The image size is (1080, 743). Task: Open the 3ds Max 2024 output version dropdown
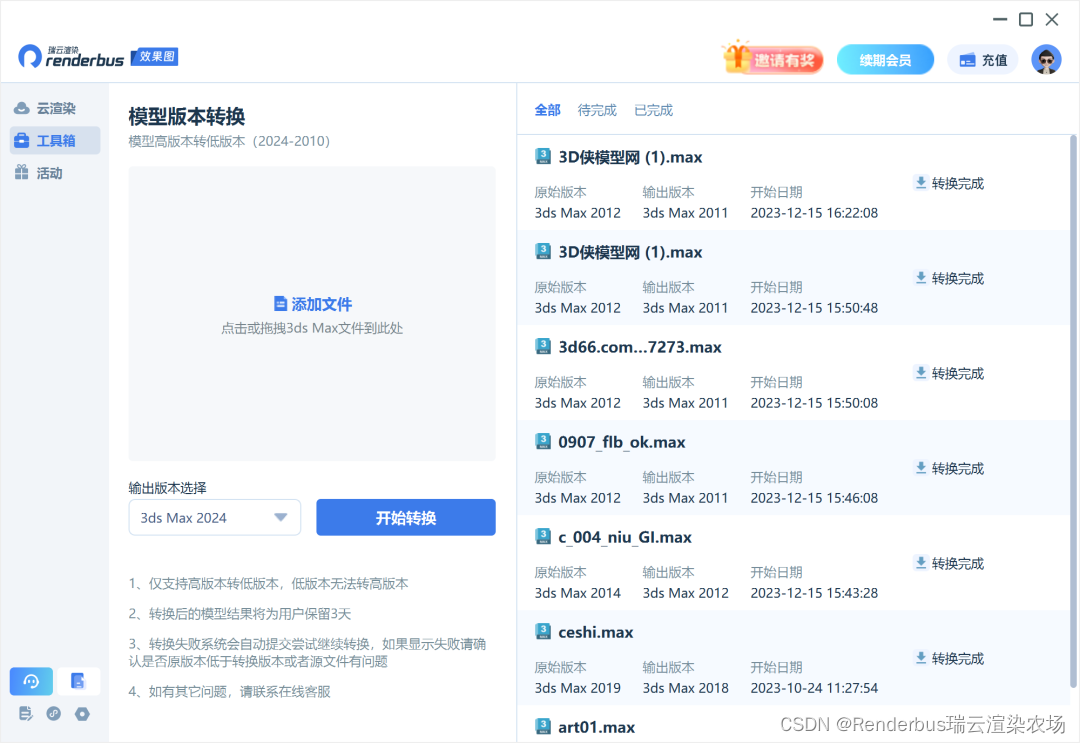point(215,518)
